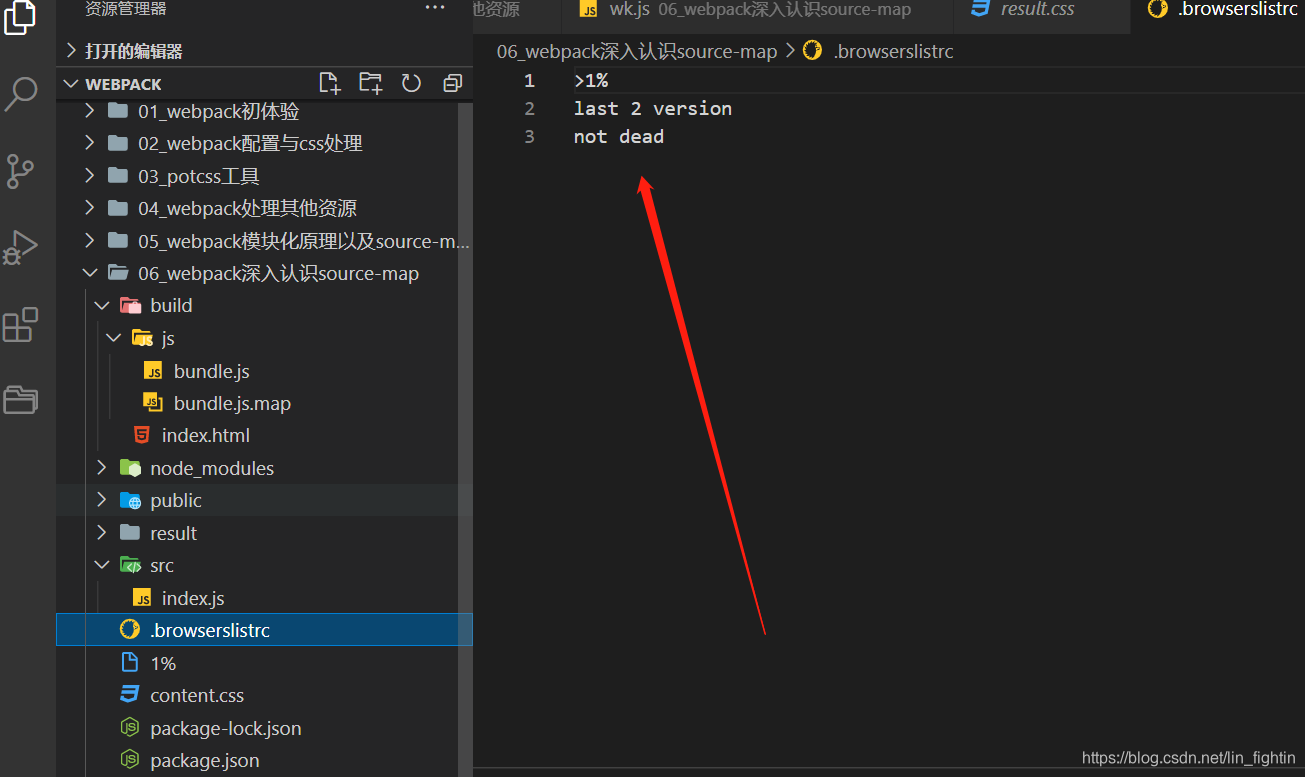Viewport: 1305px width, 777px height.
Task: Expand the 03_potcss工具 folder
Action: pyautogui.click(x=90, y=176)
